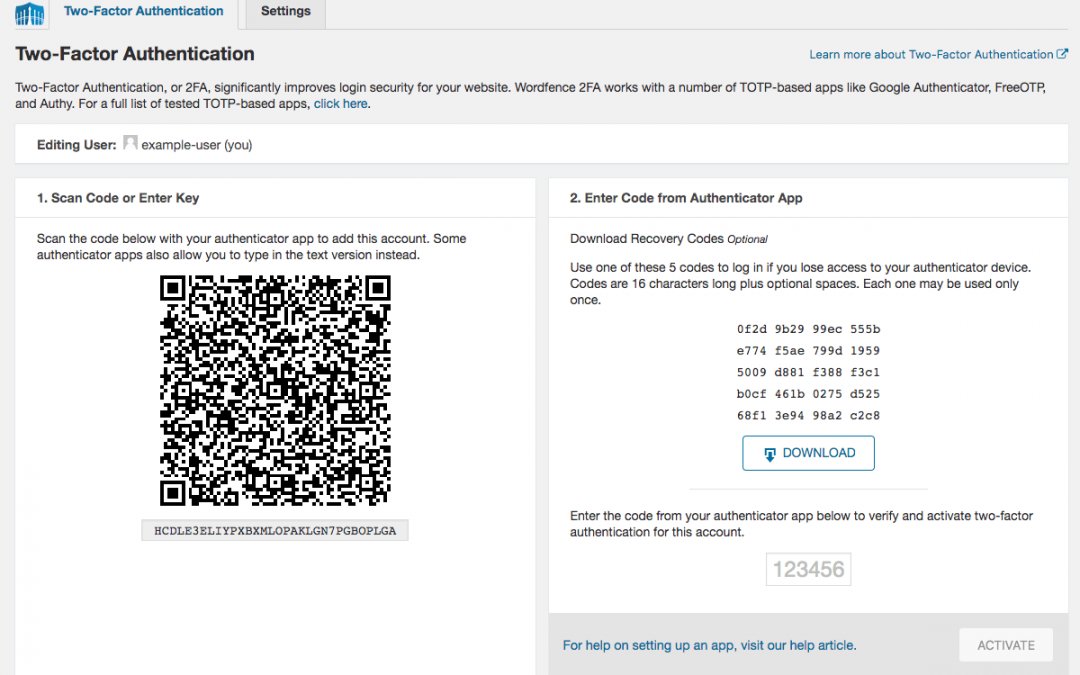Follow the 'click here' tested apps link

340,104
